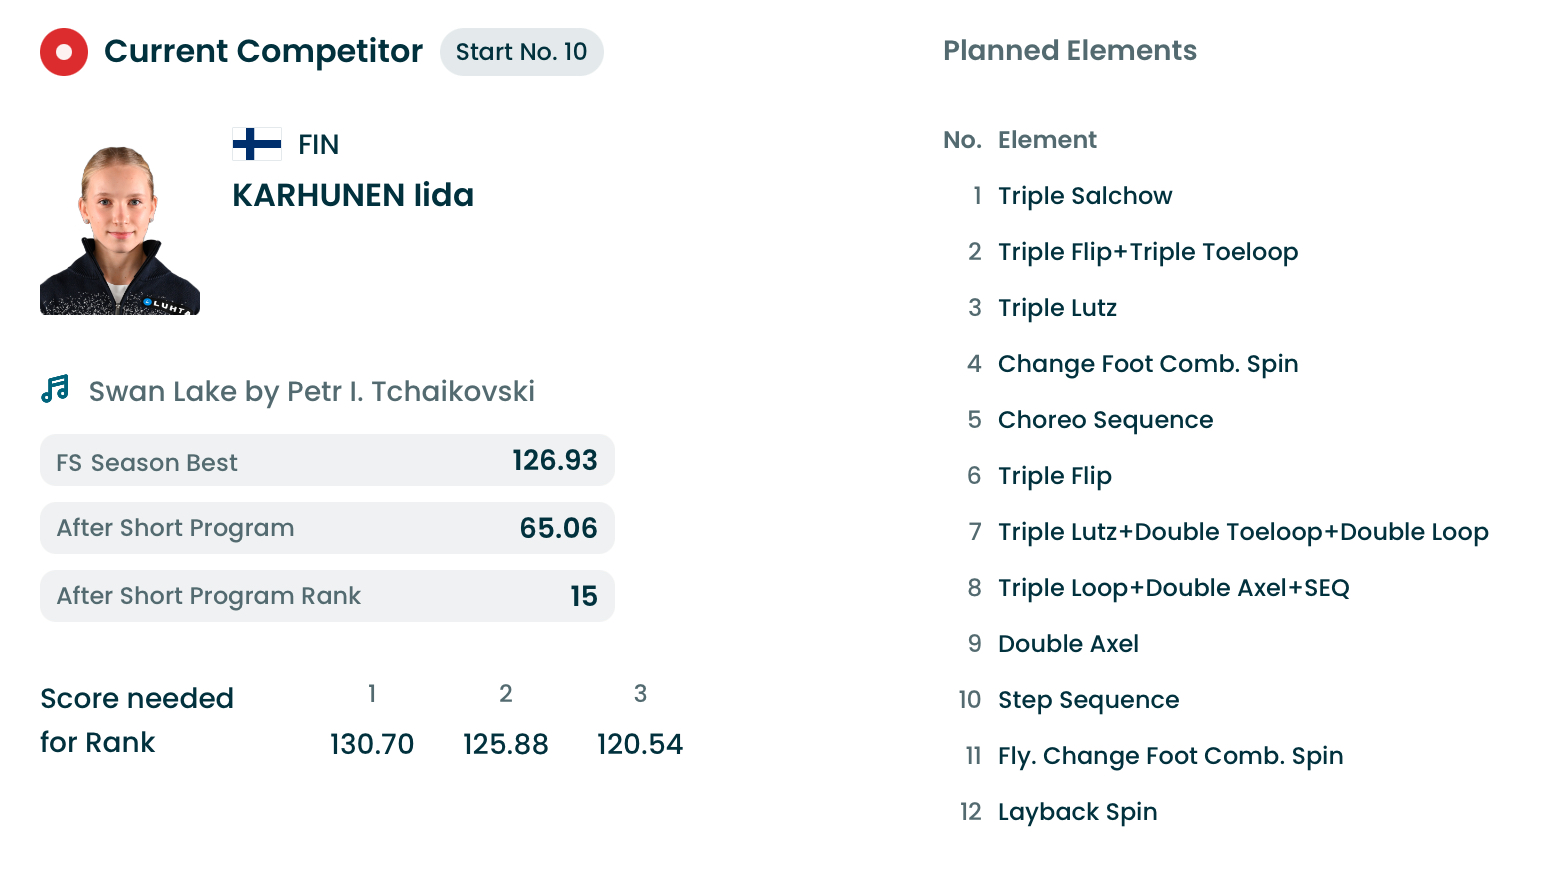Click the 120.54 score for rank 3

click(639, 744)
